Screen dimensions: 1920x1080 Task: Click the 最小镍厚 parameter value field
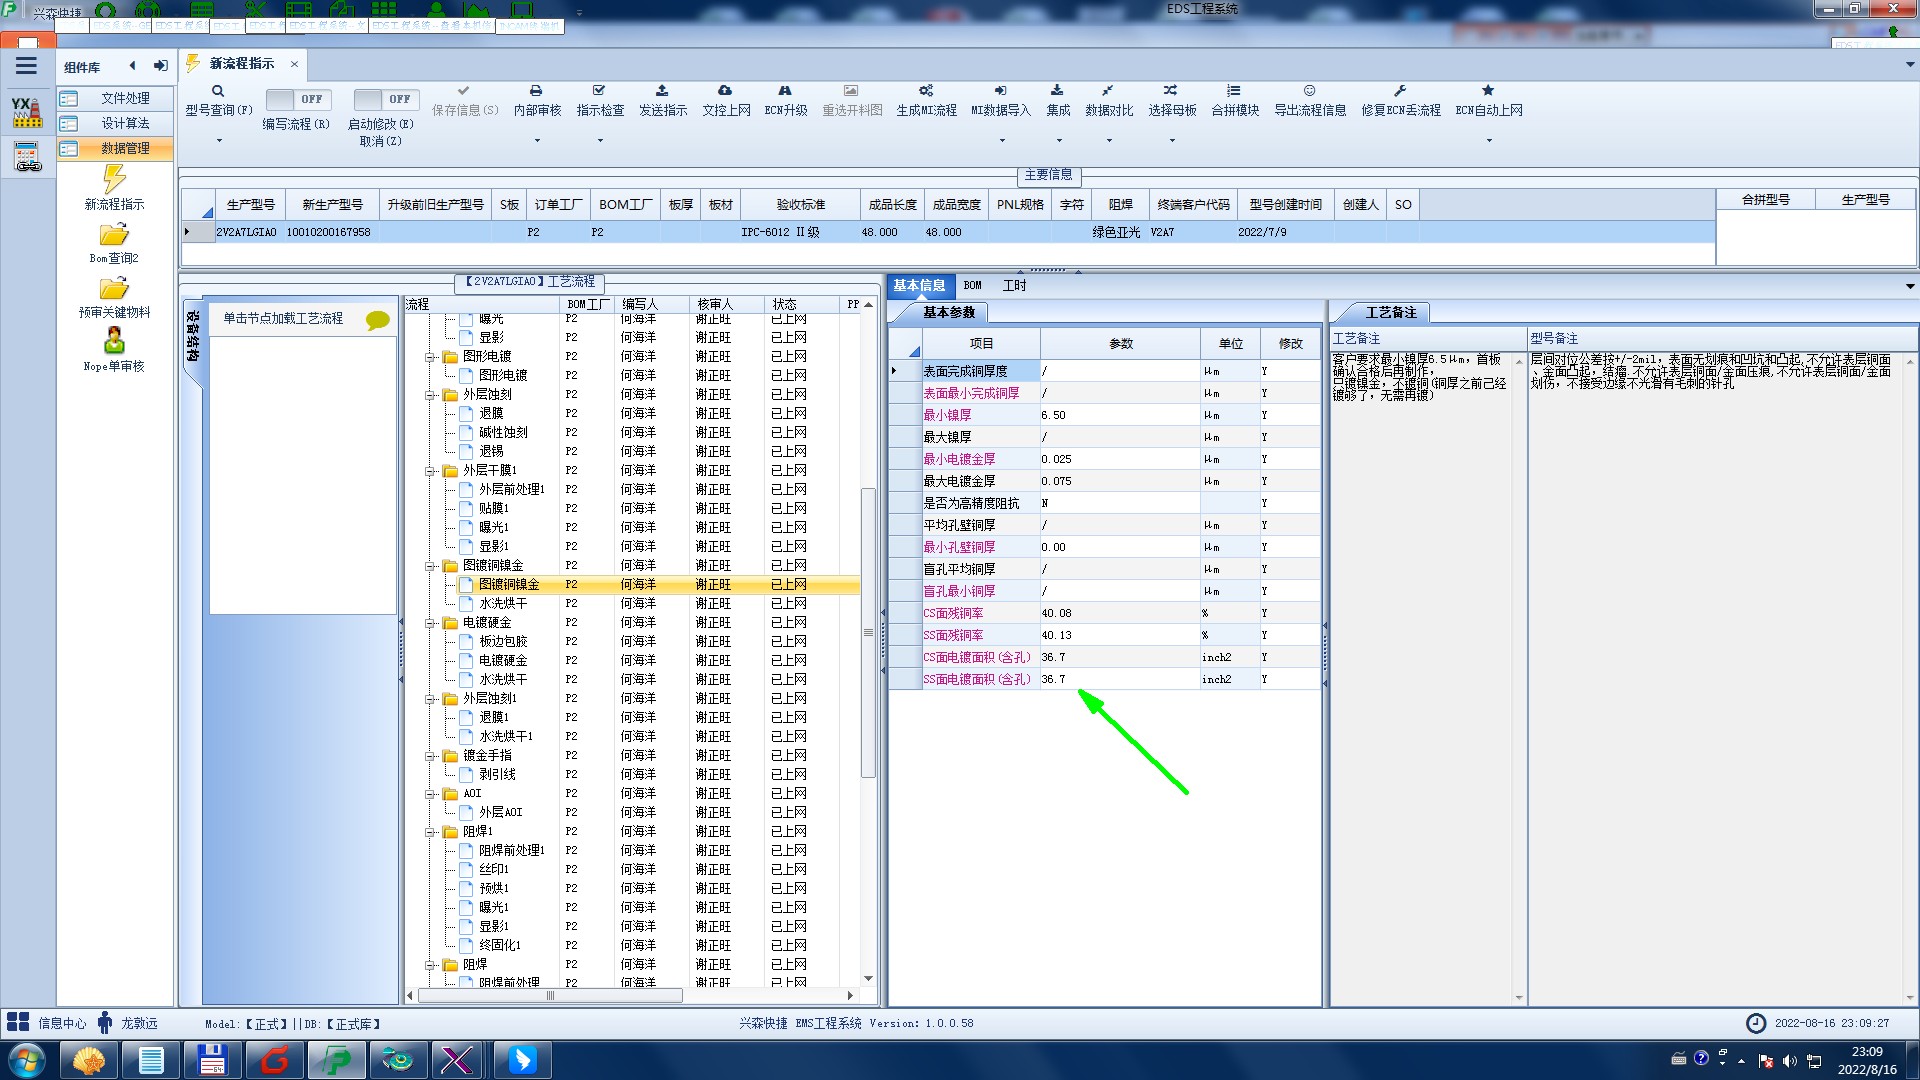click(1118, 415)
